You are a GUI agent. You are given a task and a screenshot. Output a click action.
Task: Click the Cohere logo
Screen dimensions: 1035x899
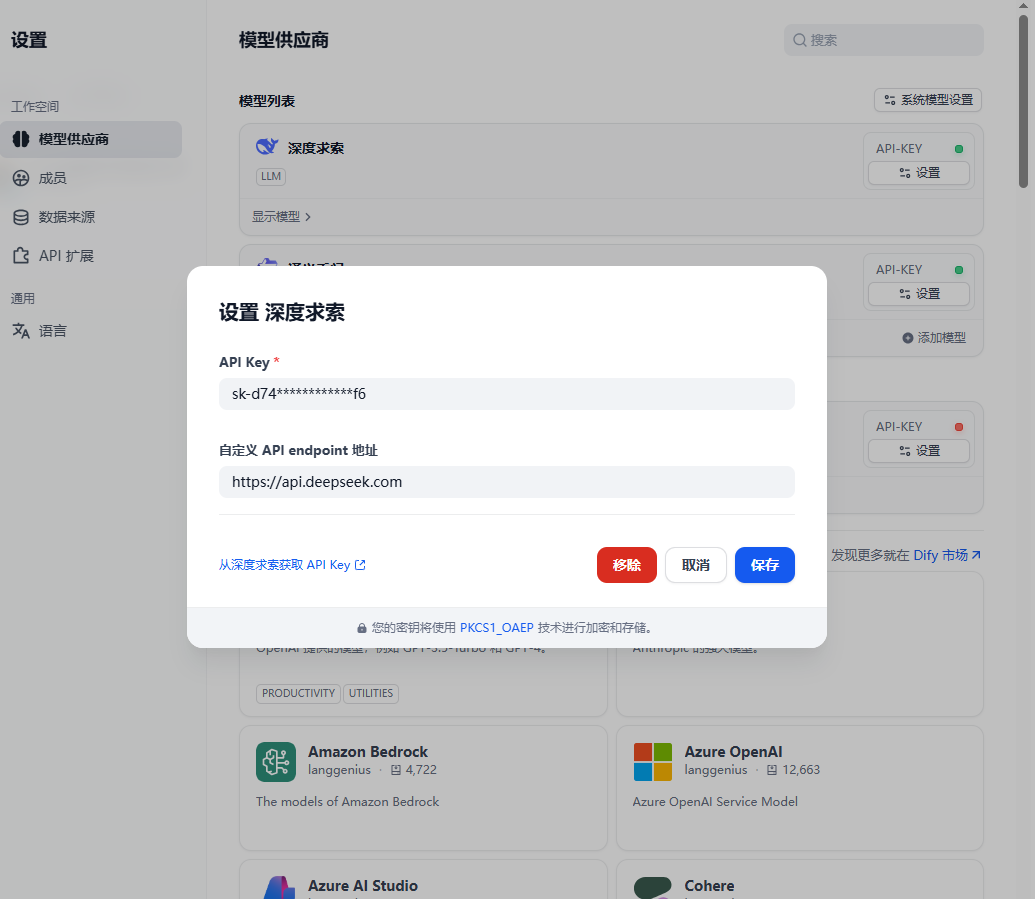[x=653, y=888]
